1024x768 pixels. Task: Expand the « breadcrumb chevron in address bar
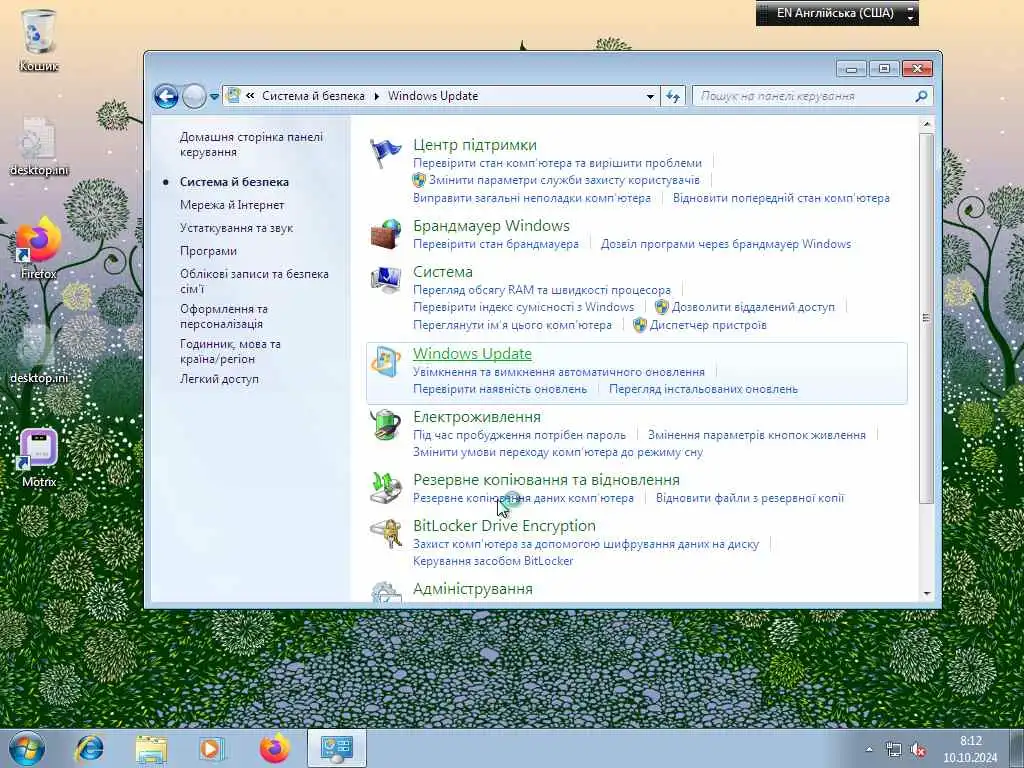tap(250, 96)
